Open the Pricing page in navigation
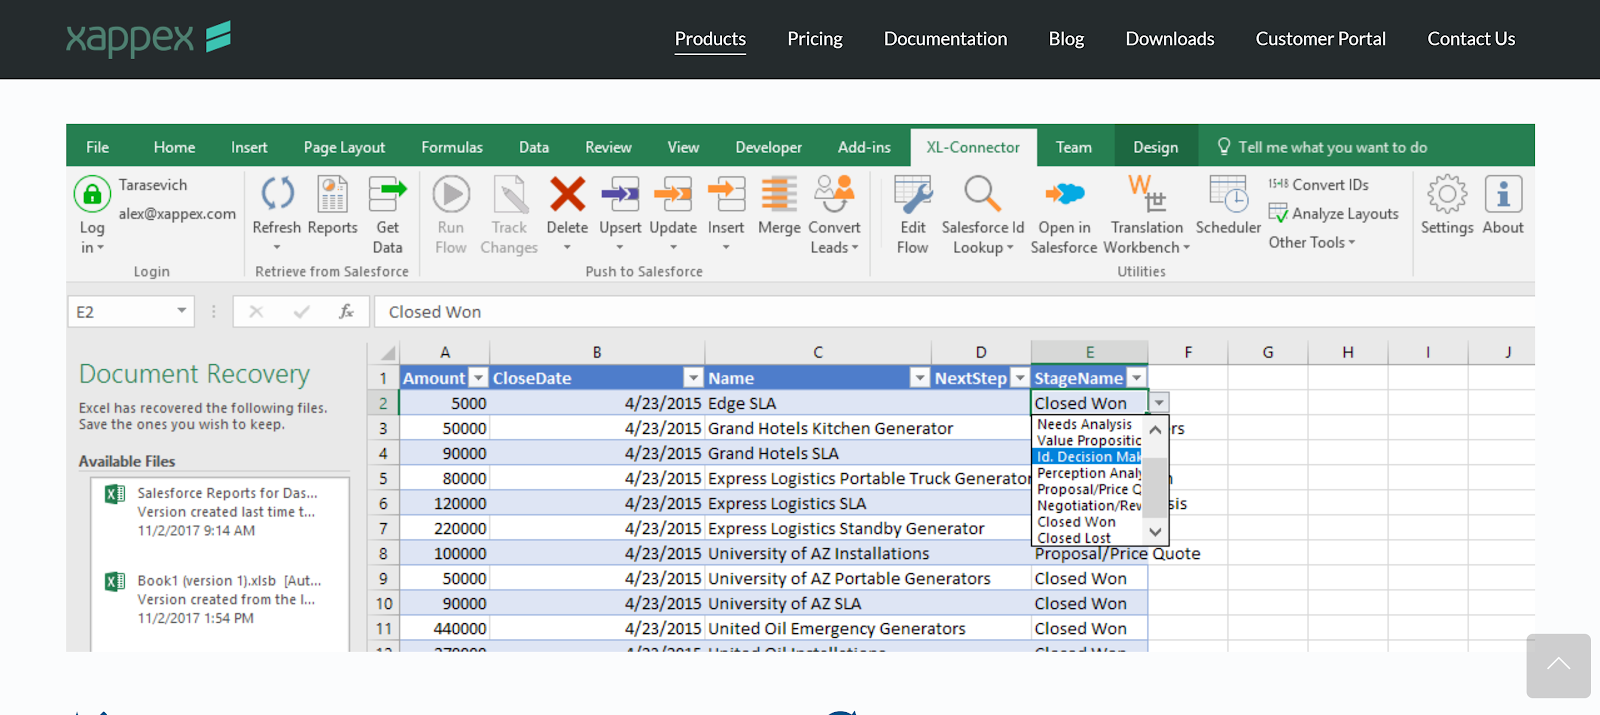Image resolution: width=1600 pixels, height=715 pixels. [x=814, y=39]
